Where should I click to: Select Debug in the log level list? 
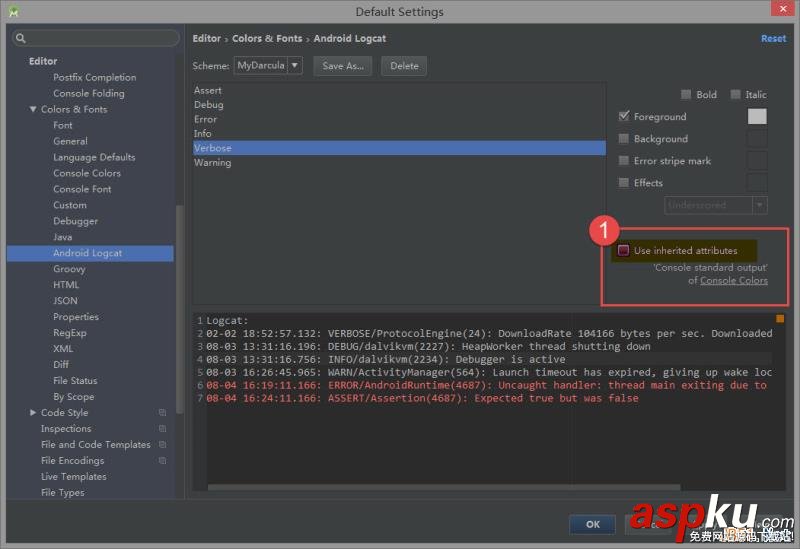coord(399,105)
